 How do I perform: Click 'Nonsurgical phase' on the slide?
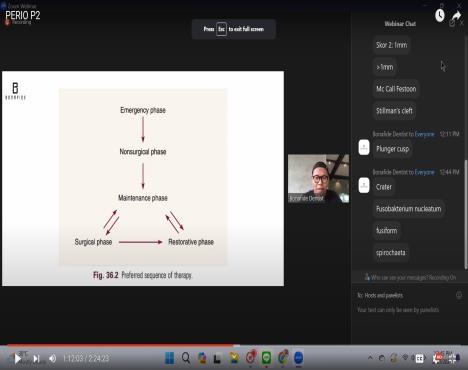(143, 152)
